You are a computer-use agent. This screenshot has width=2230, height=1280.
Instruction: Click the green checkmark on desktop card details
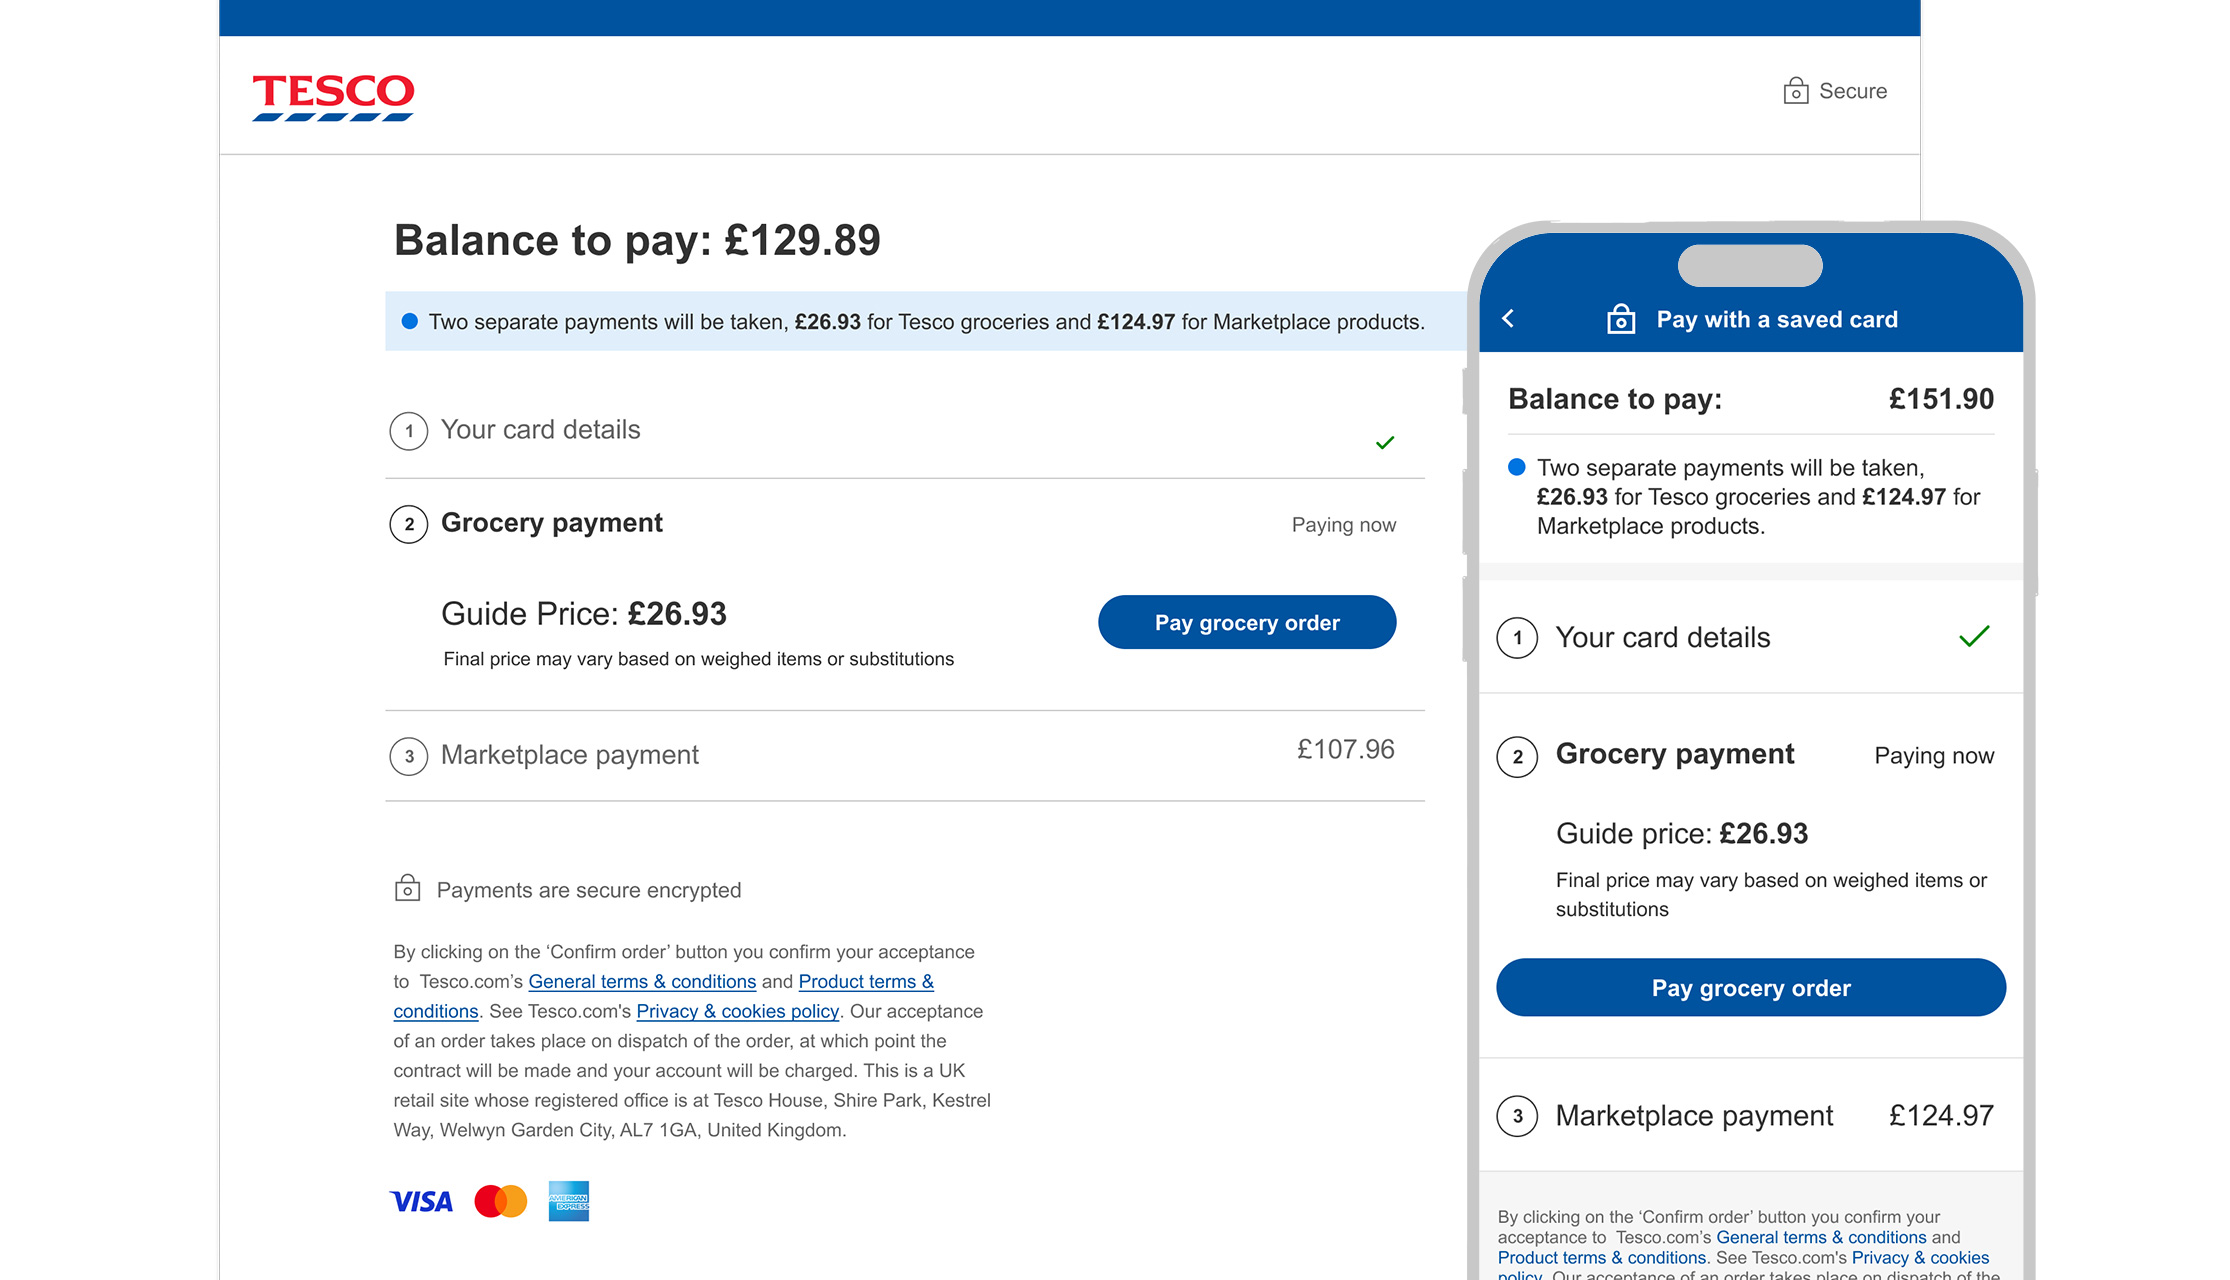(x=1384, y=442)
